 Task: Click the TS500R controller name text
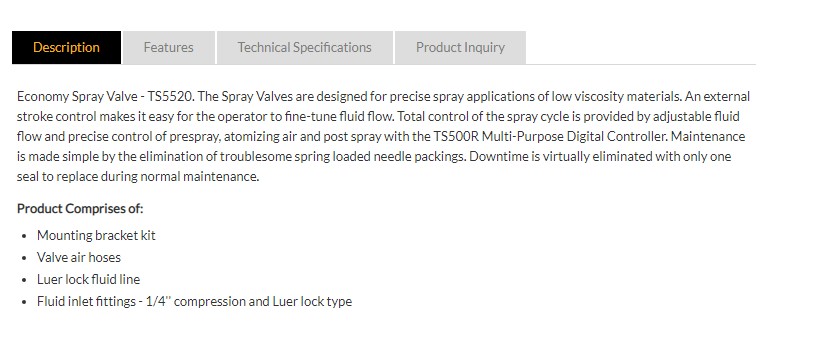(454, 136)
